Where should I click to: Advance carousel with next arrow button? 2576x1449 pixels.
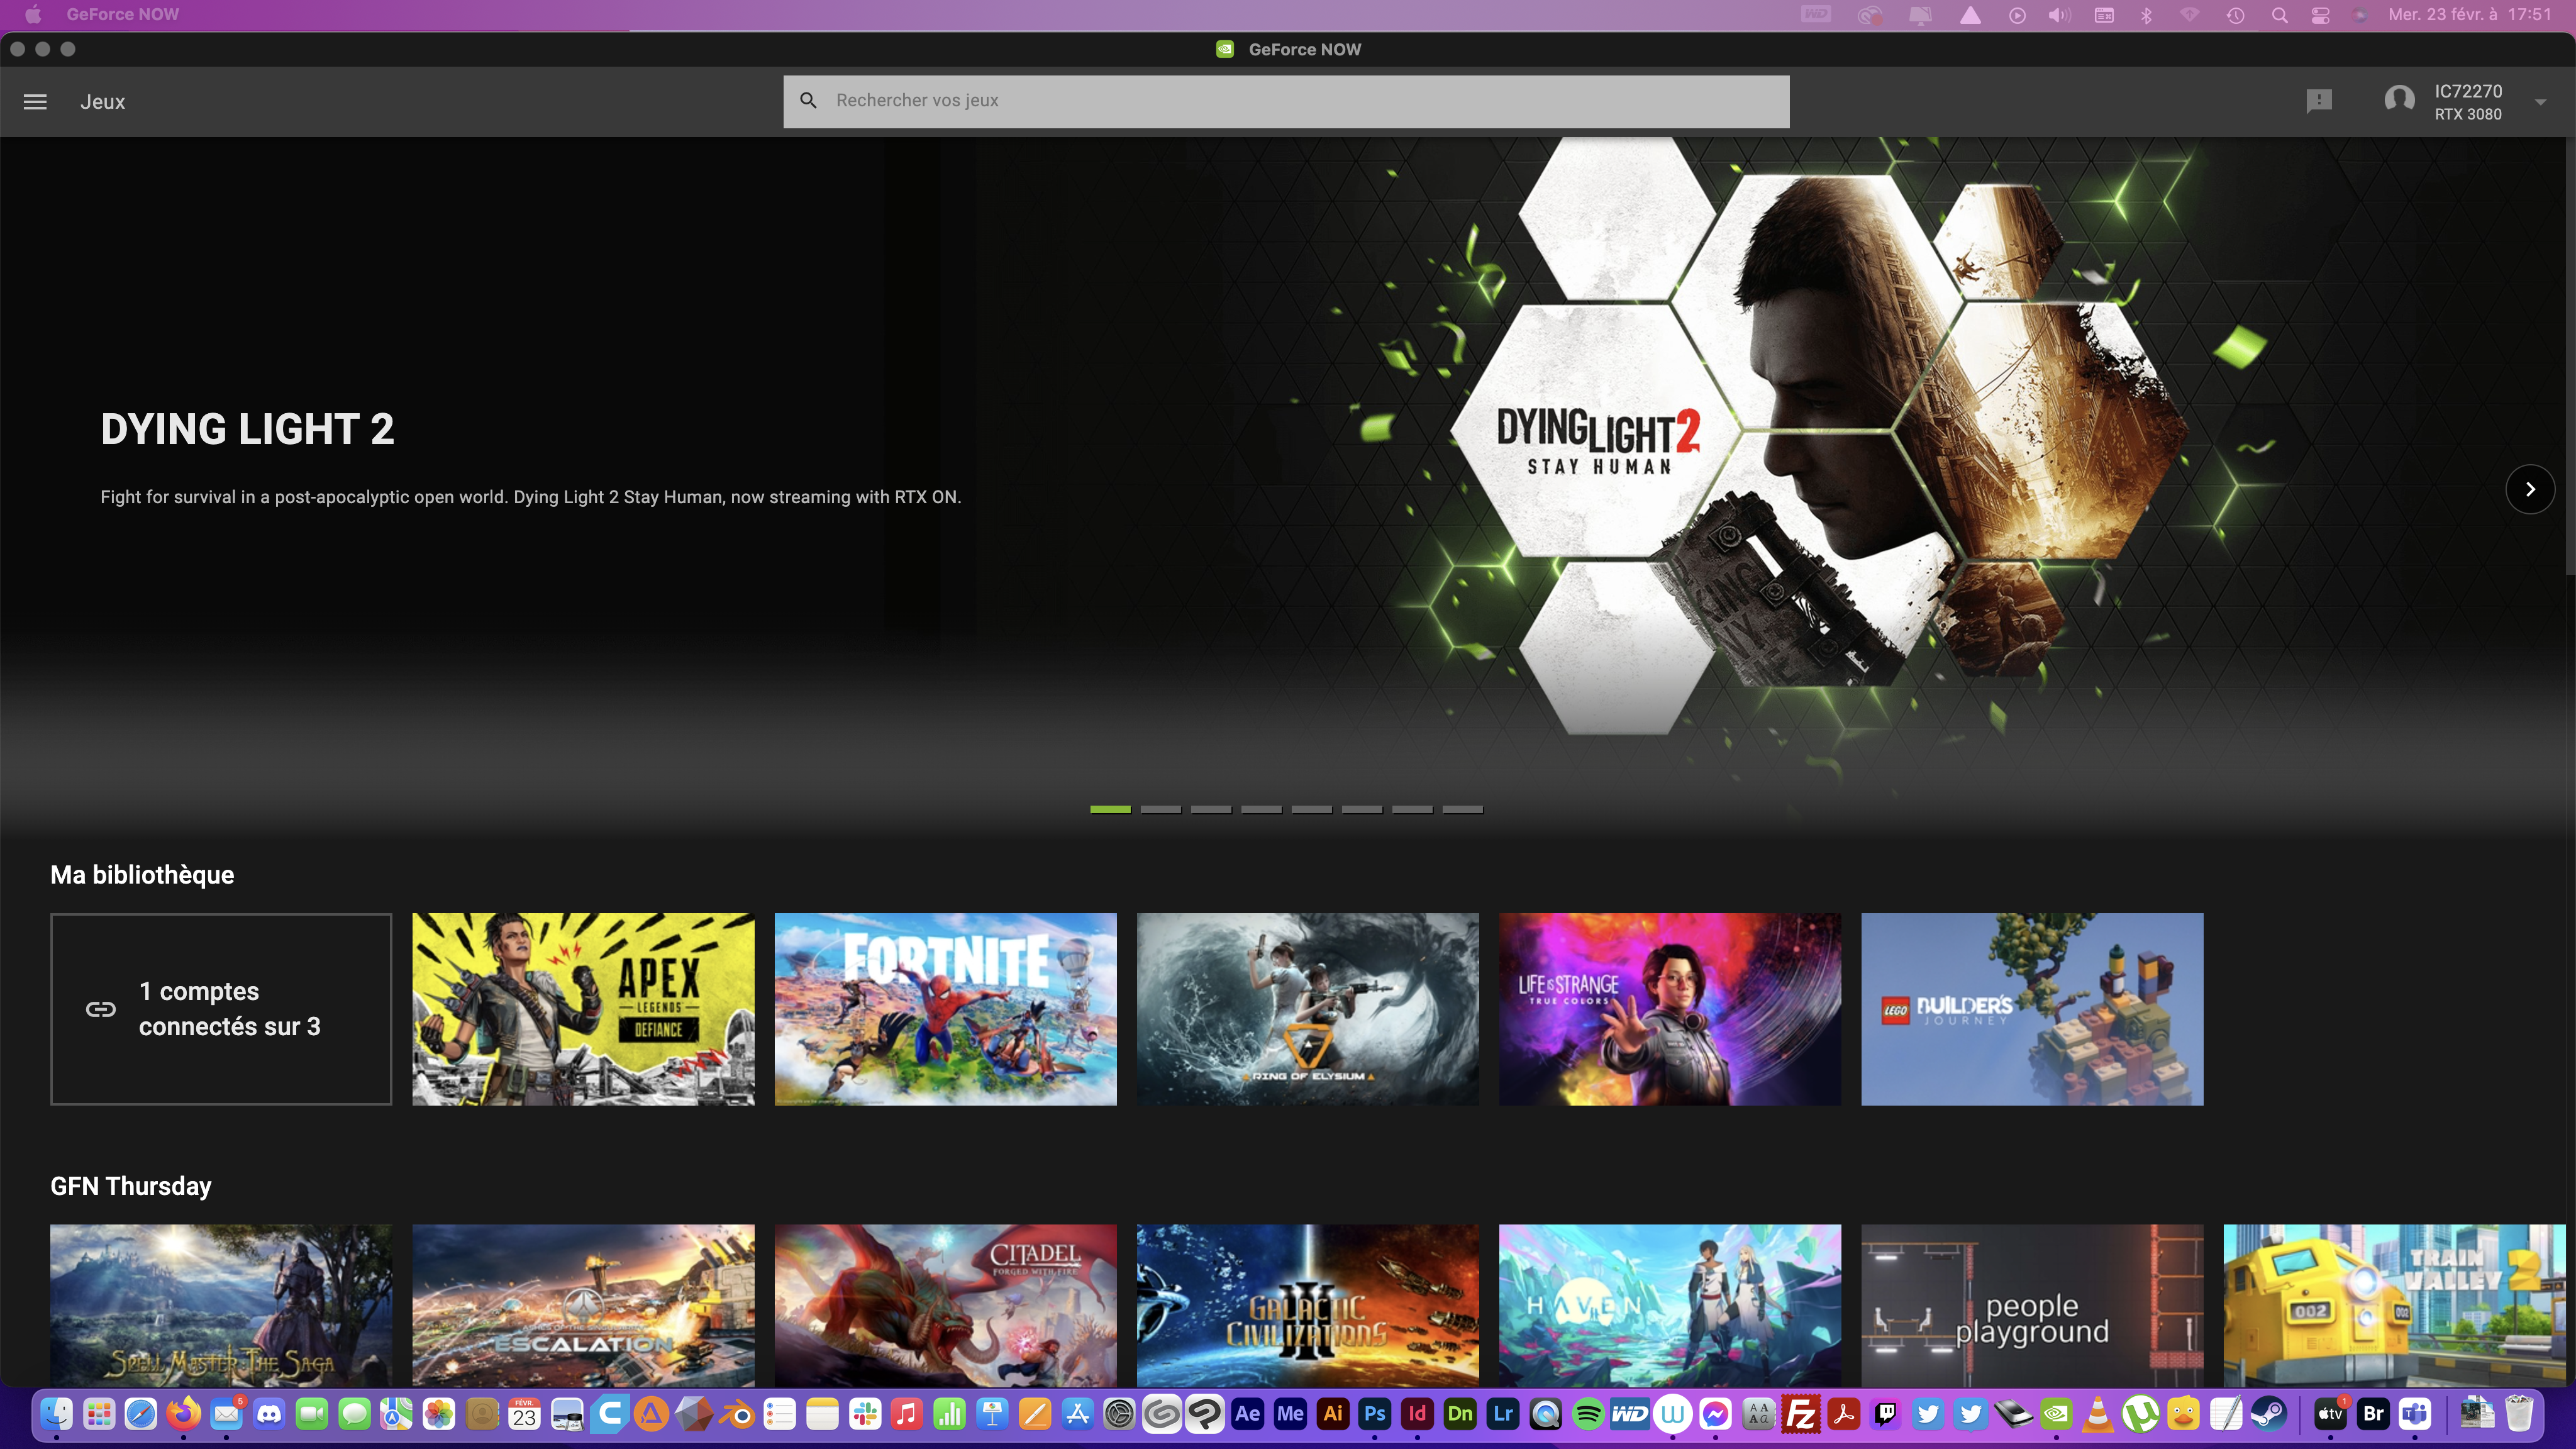(2530, 489)
